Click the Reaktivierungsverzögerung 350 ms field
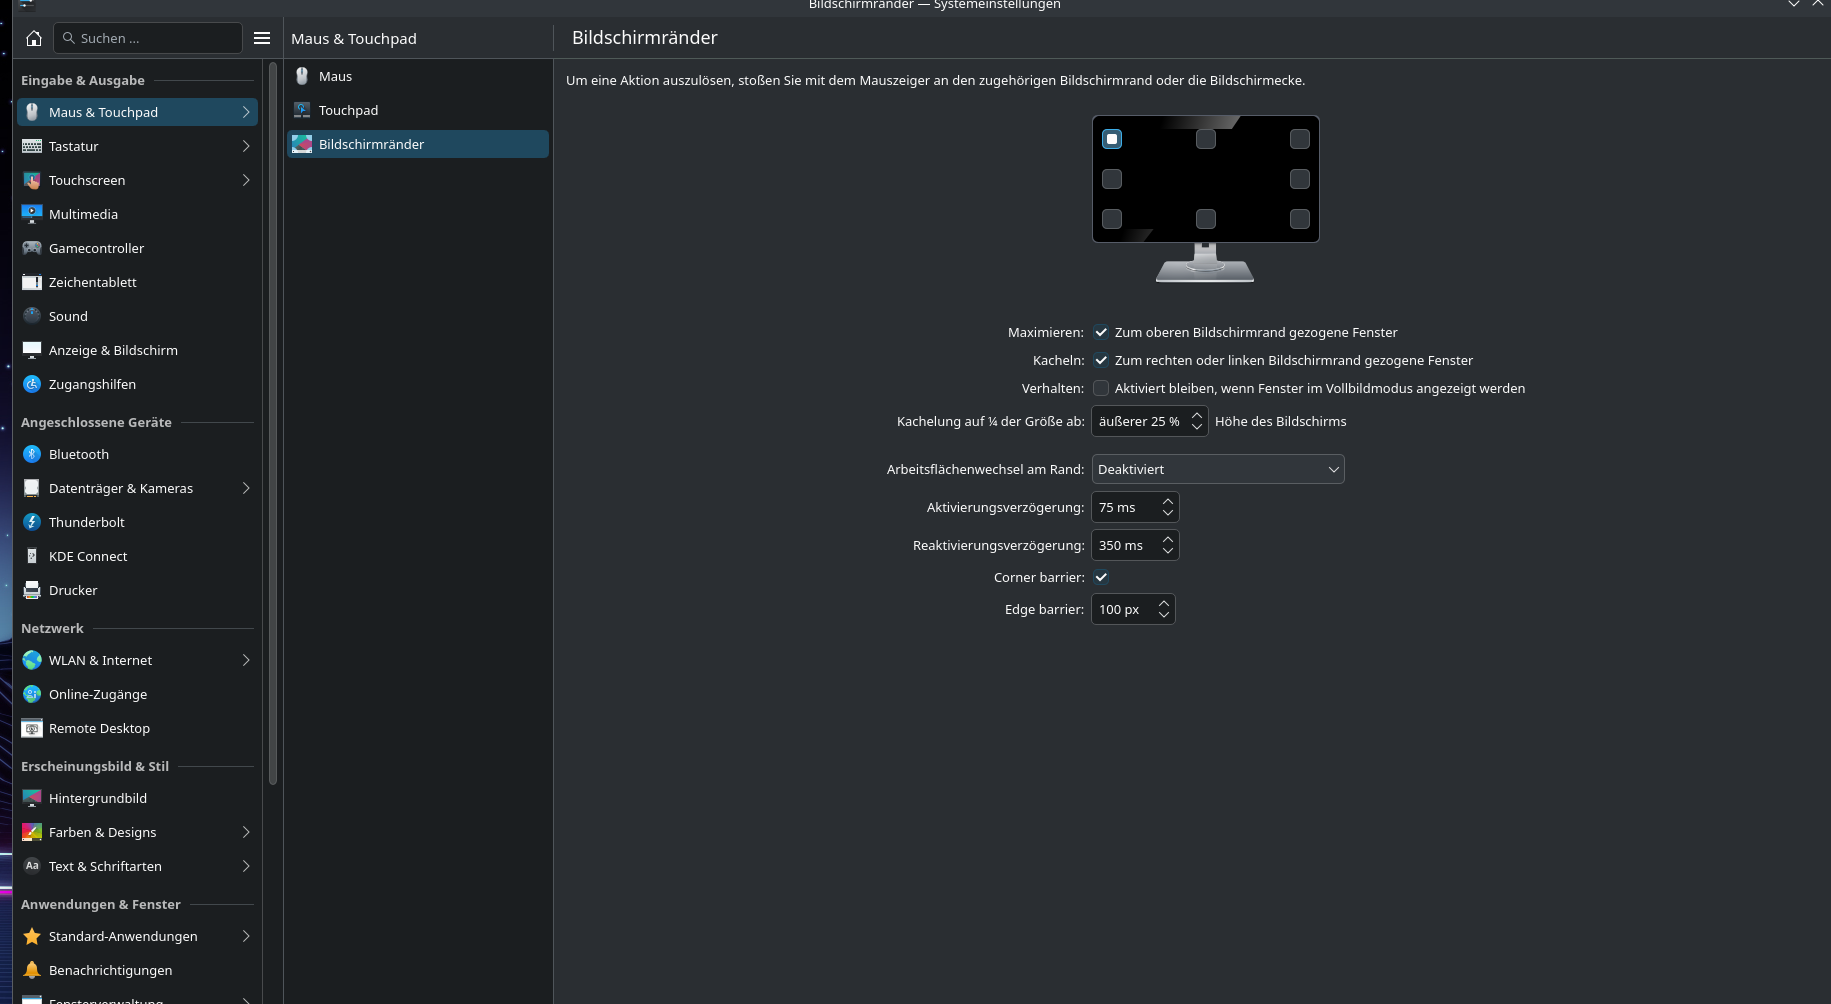Image resolution: width=1831 pixels, height=1004 pixels. click(x=1135, y=545)
